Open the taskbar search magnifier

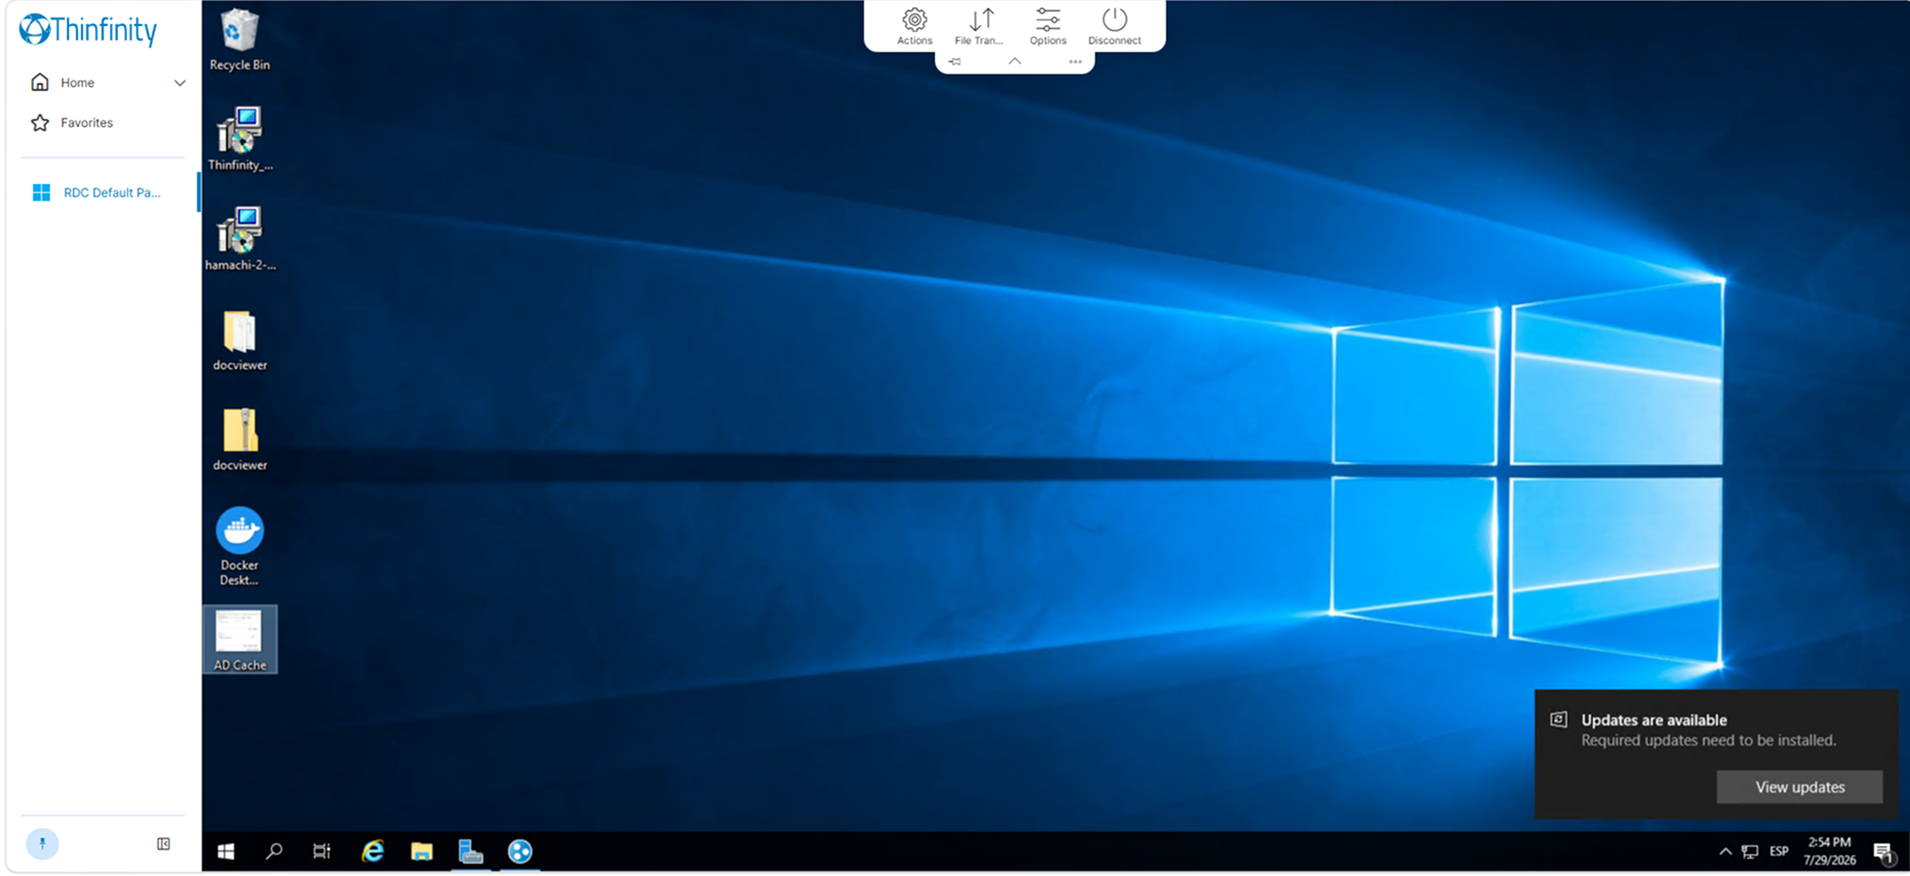[x=274, y=851]
